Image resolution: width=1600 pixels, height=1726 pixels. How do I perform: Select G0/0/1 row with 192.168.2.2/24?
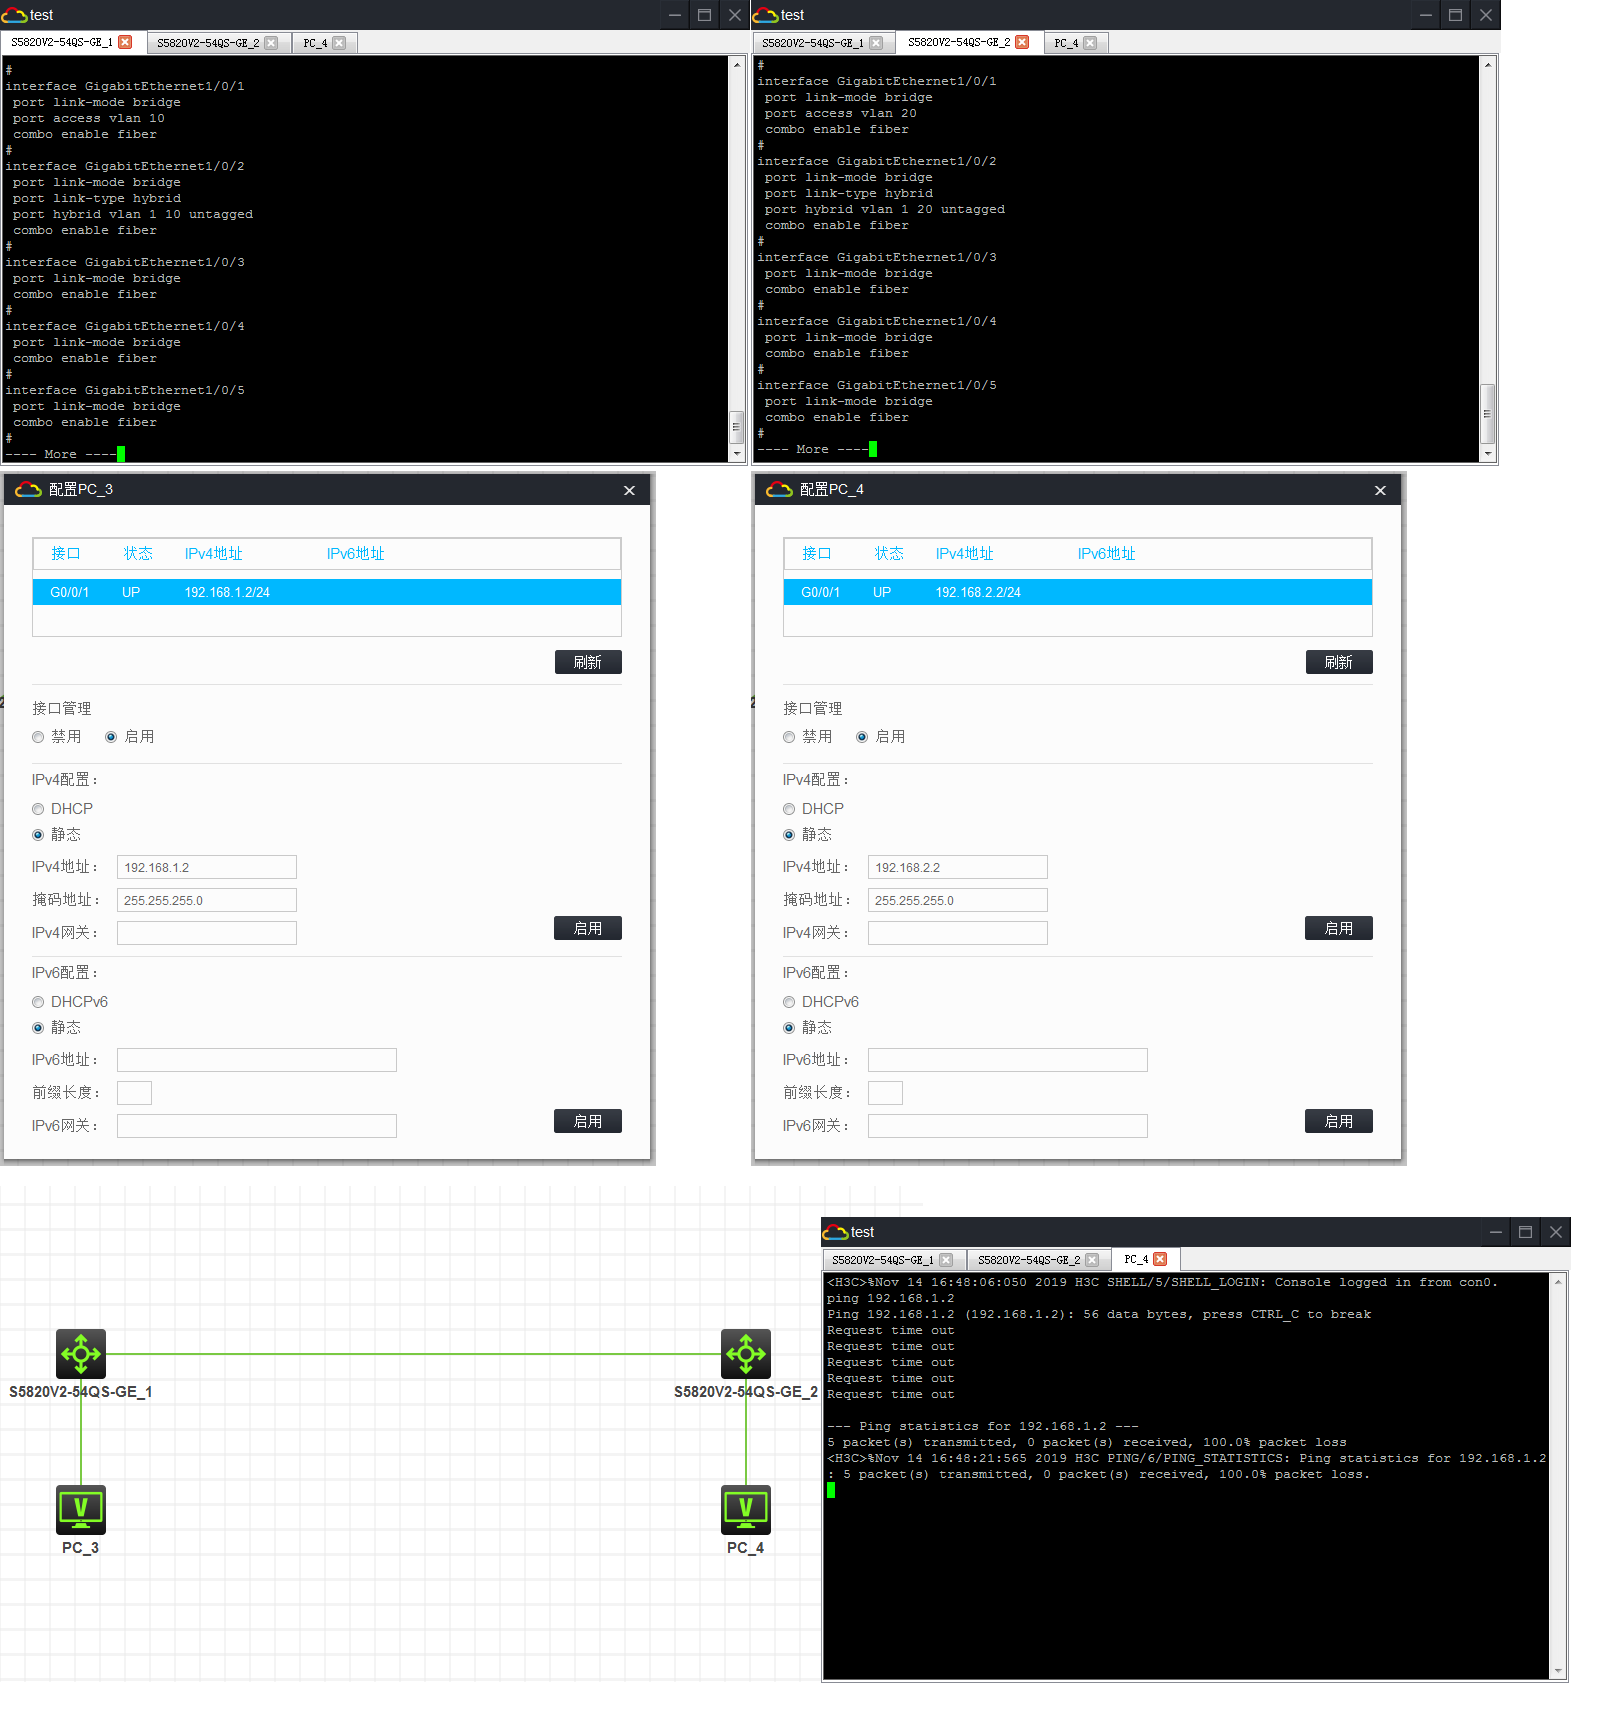(x=1078, y=592)
